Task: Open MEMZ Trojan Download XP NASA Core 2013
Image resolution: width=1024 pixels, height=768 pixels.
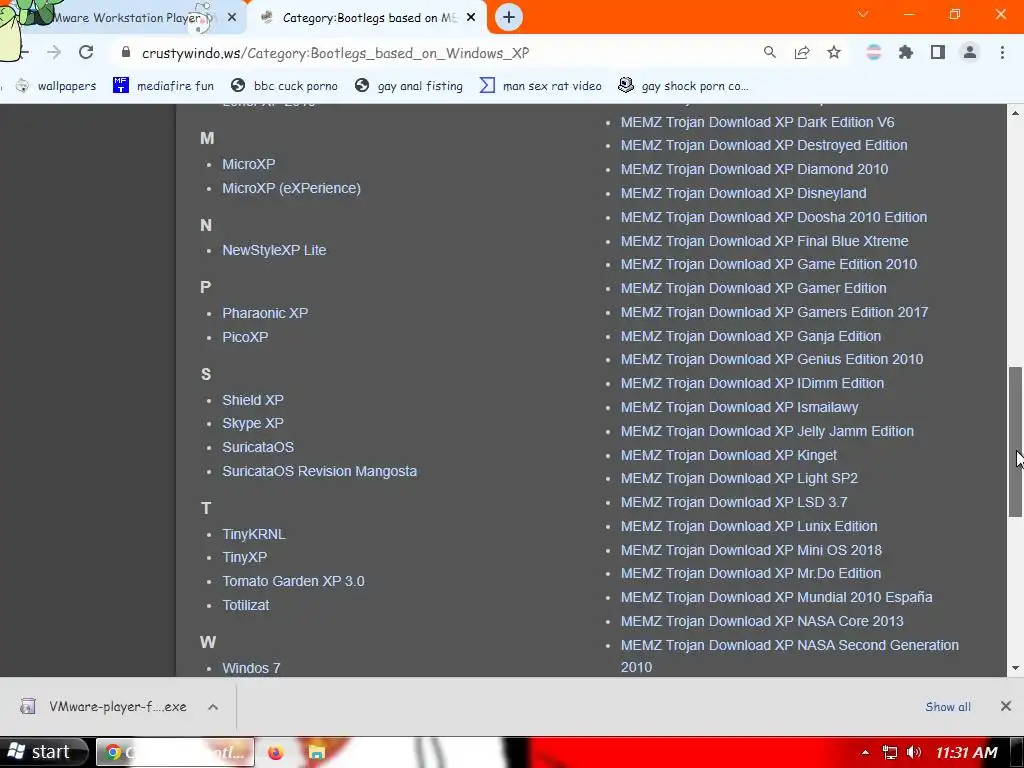Action: pos(762,621)
